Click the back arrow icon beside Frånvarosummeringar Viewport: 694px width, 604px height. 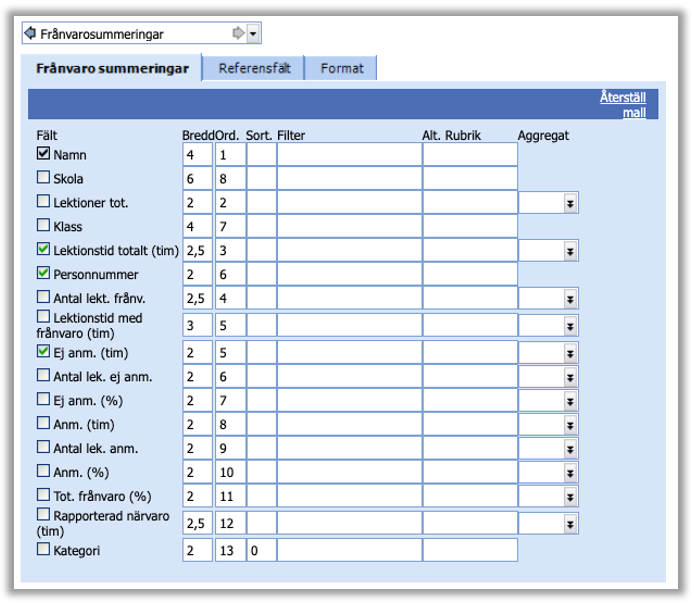(30, 34)
